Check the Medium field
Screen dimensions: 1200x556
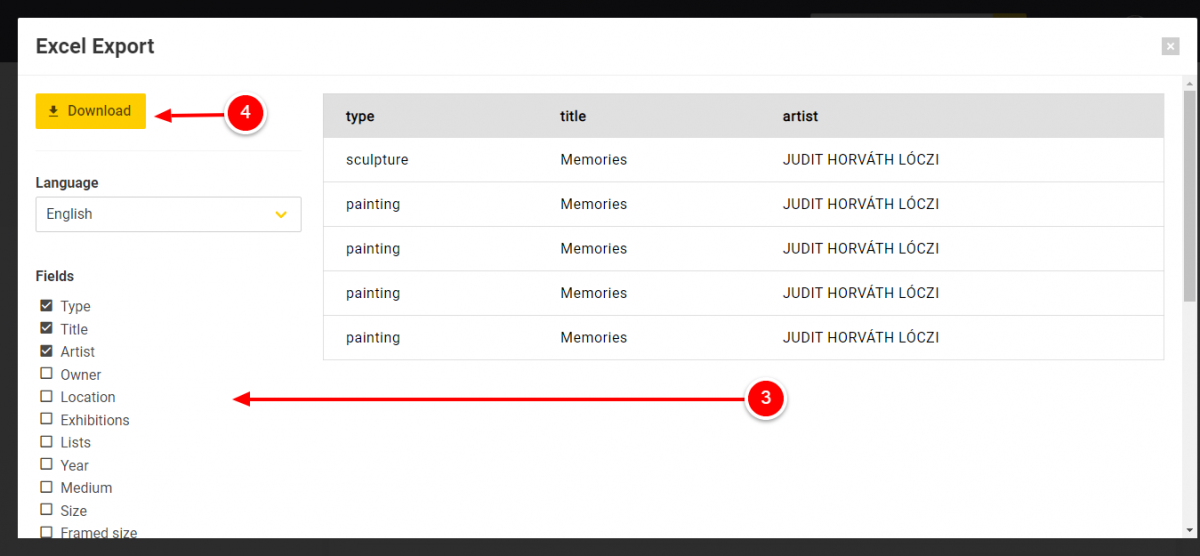click(46, 488)
